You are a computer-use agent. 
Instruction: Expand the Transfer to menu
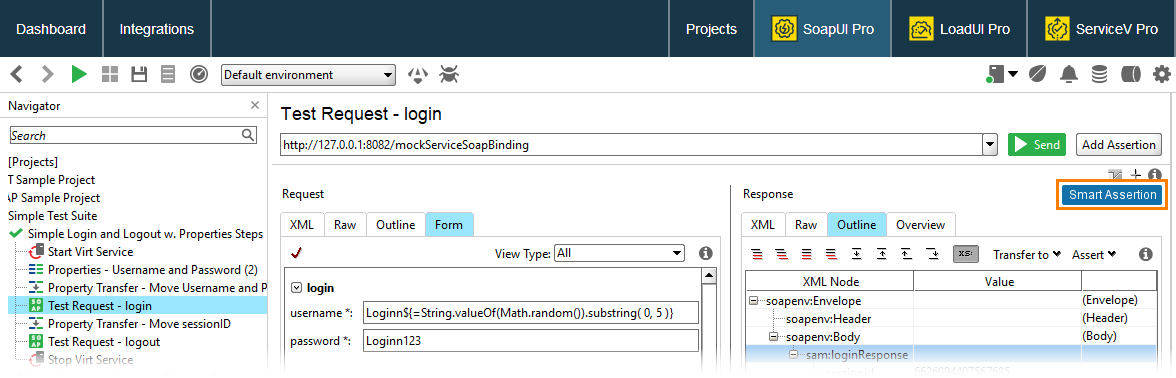coord(1027,255)
